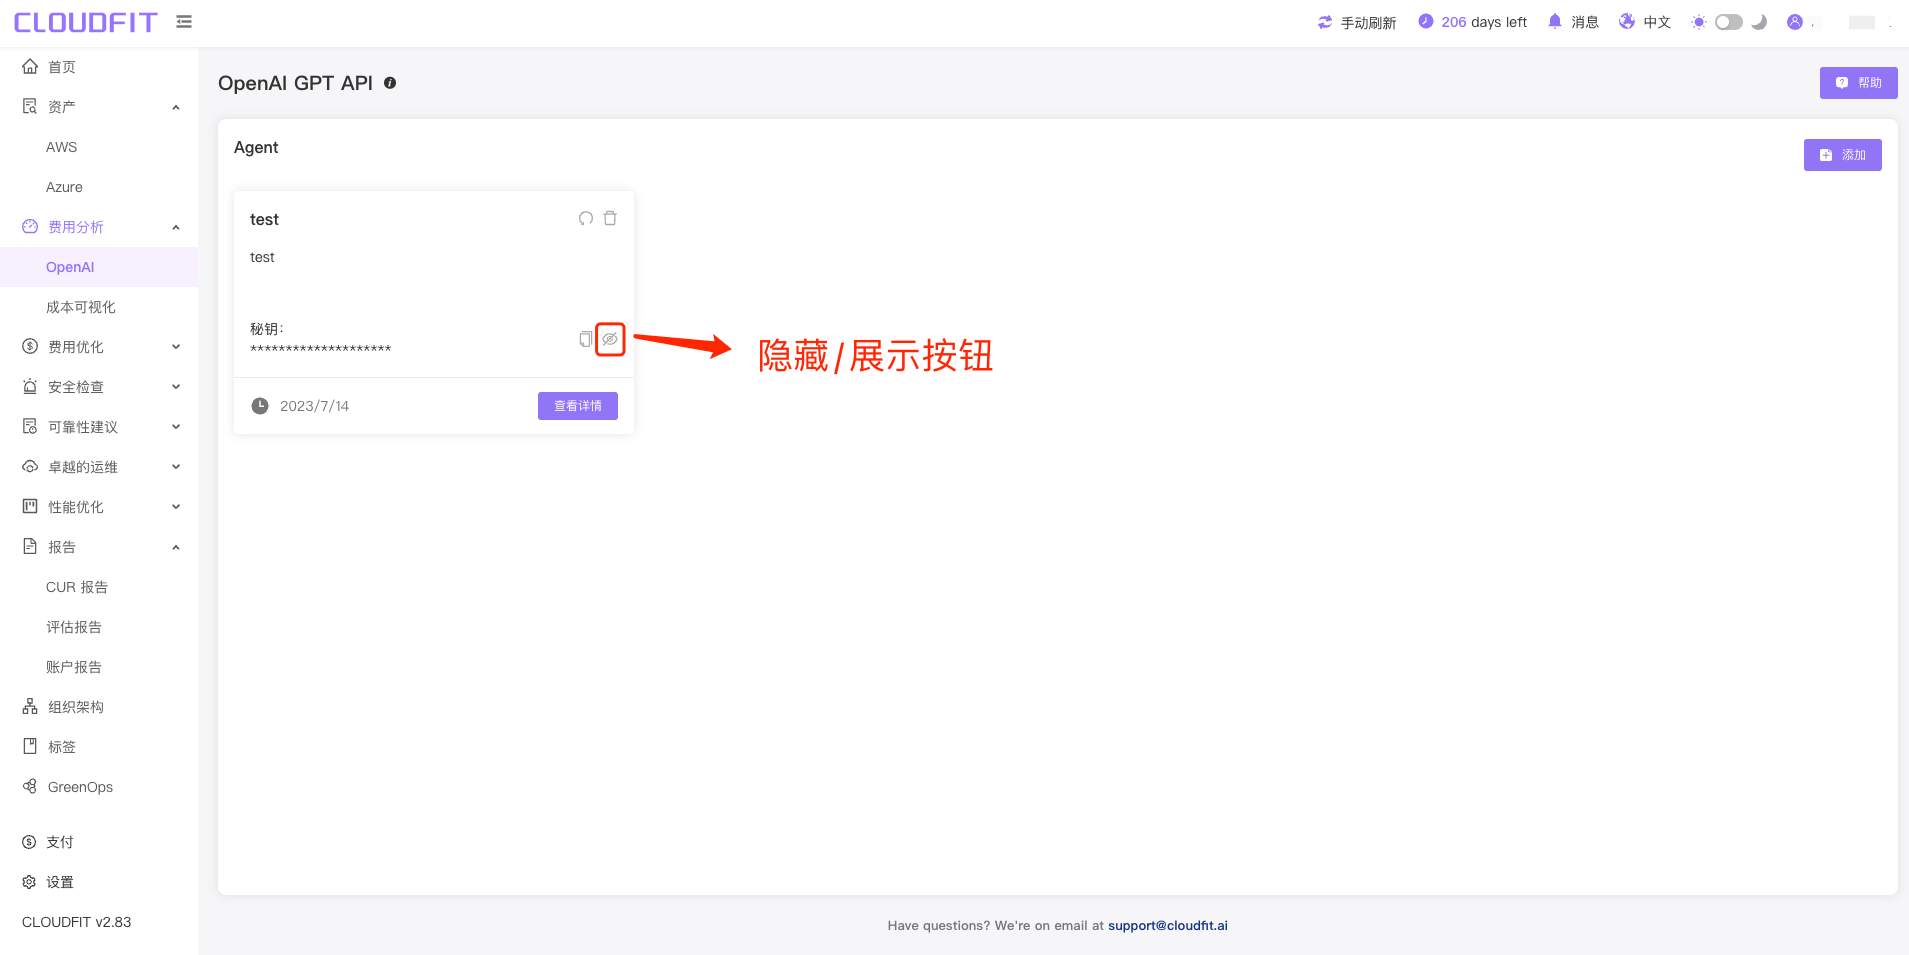This screenshot has height=955, width=1909.
Task: Click the Agent section heading
Action: 256,147
